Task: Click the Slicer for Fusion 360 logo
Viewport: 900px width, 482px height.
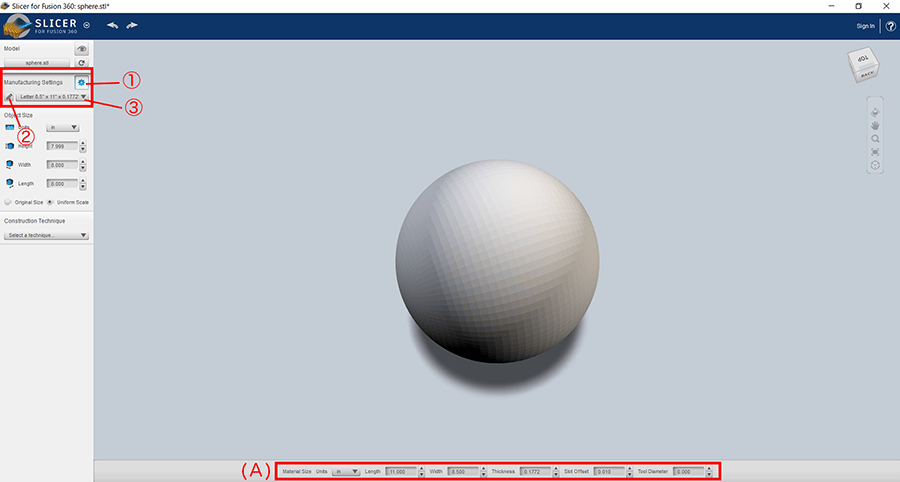Action: [40, 26]
